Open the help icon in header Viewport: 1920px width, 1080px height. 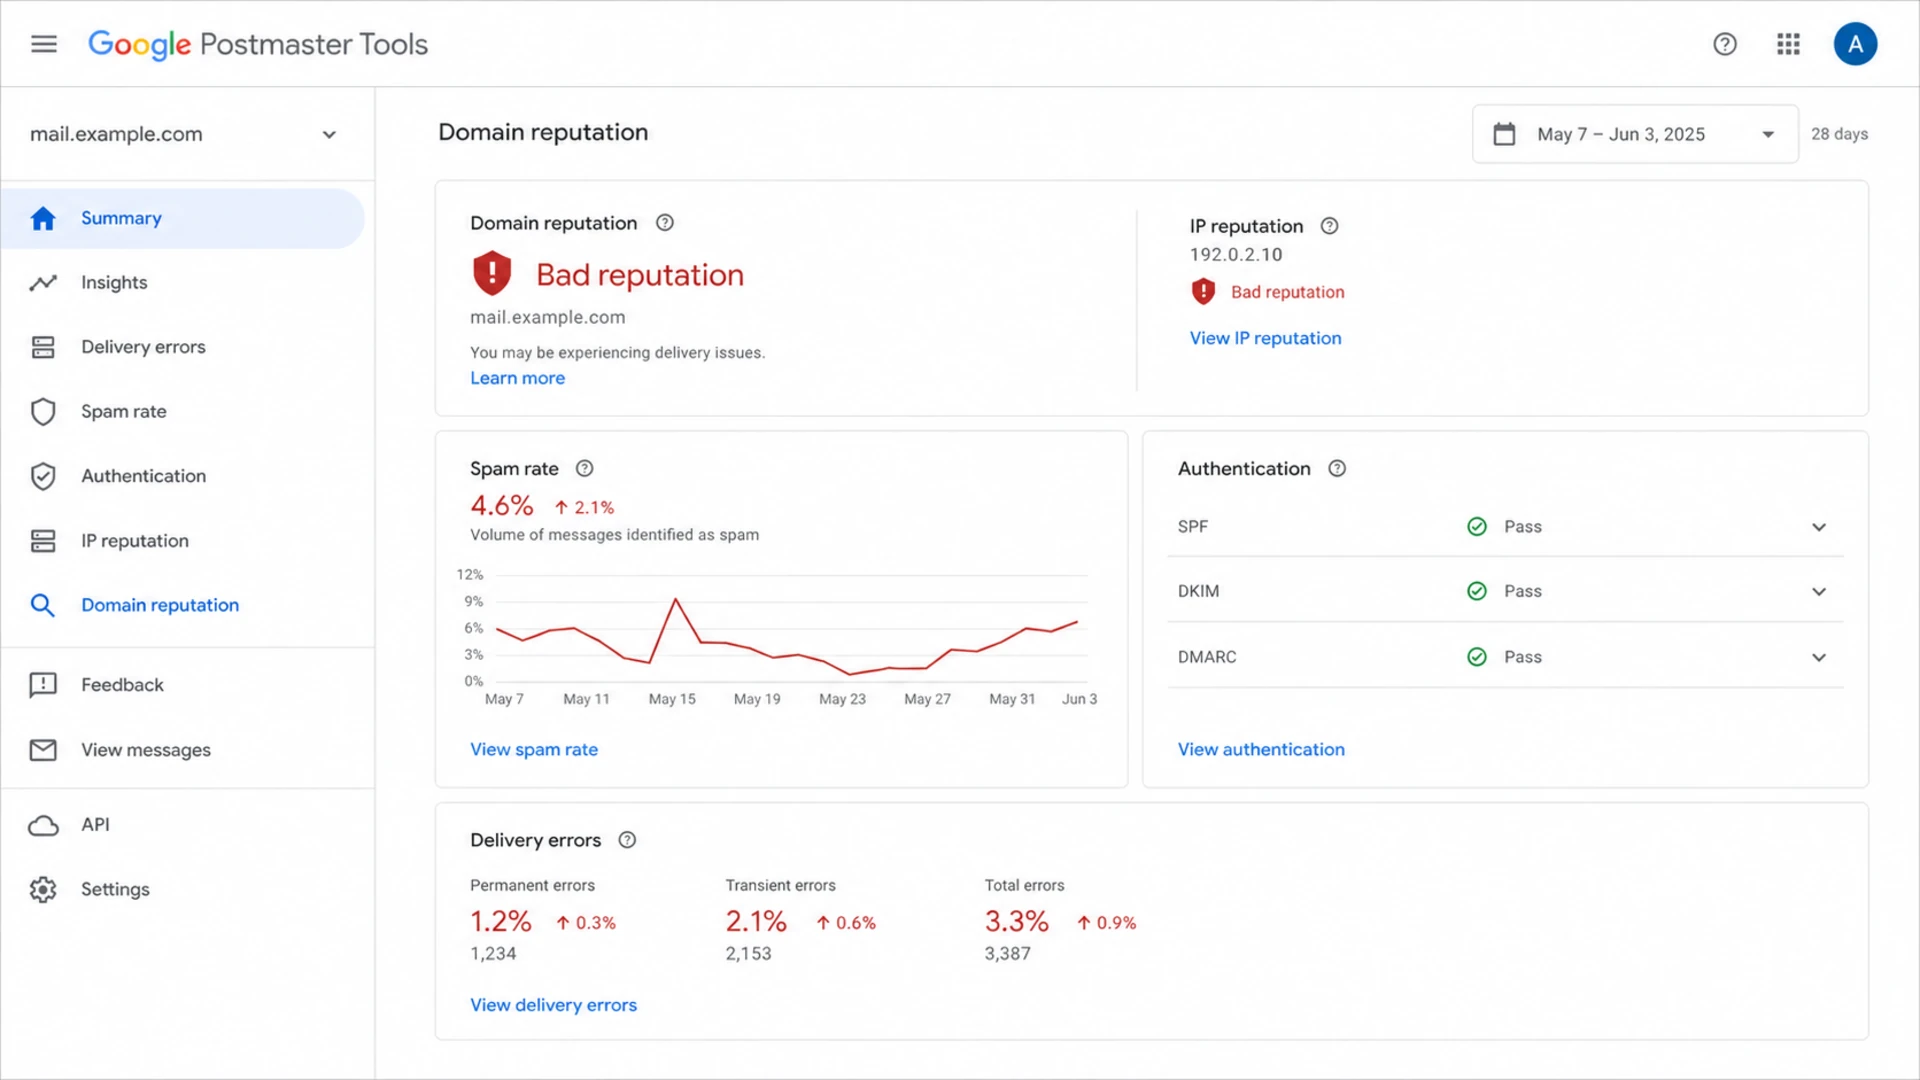pos(1725,44)
